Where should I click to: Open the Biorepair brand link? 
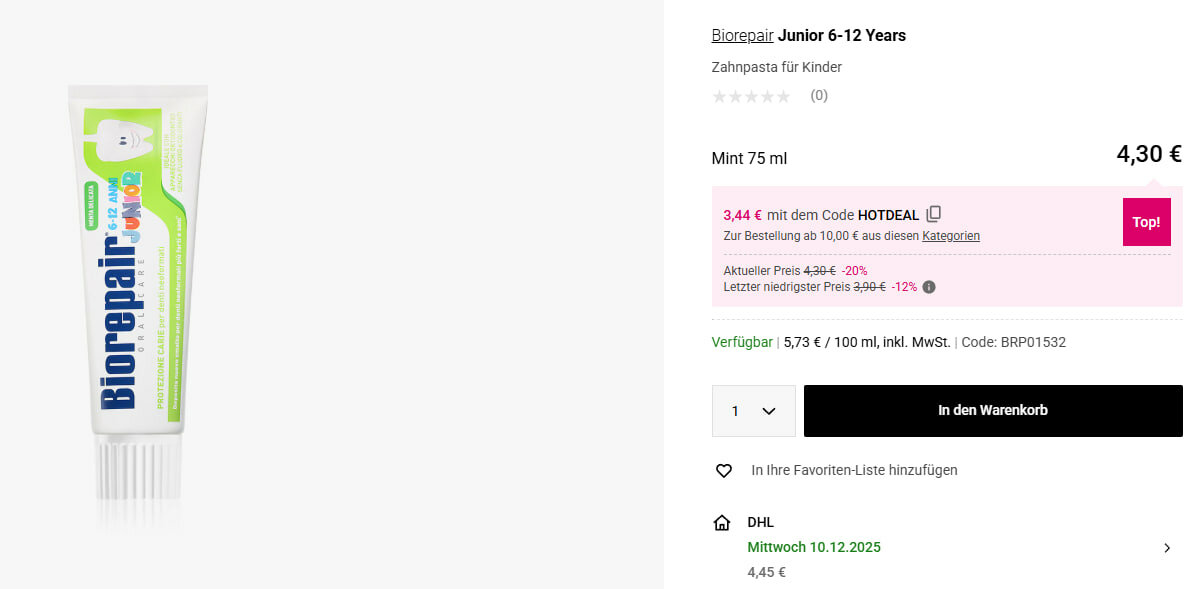click(742, 35)
